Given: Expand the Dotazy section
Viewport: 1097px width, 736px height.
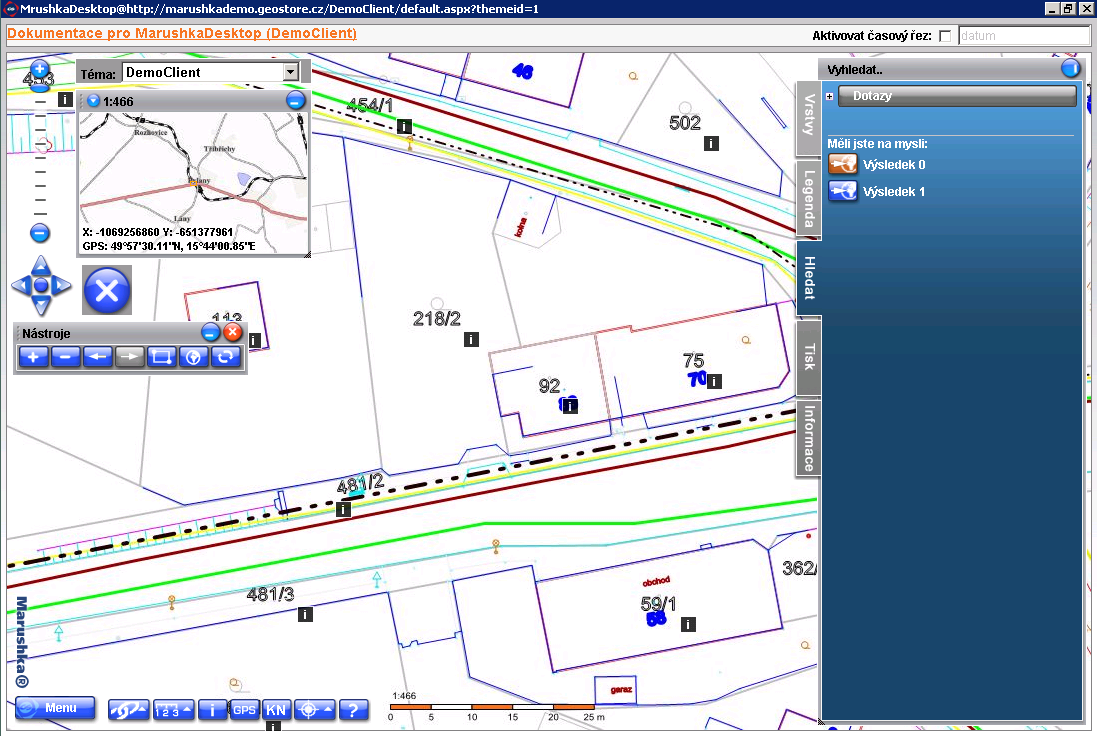Looking at the screenshot, I should 831,96.
